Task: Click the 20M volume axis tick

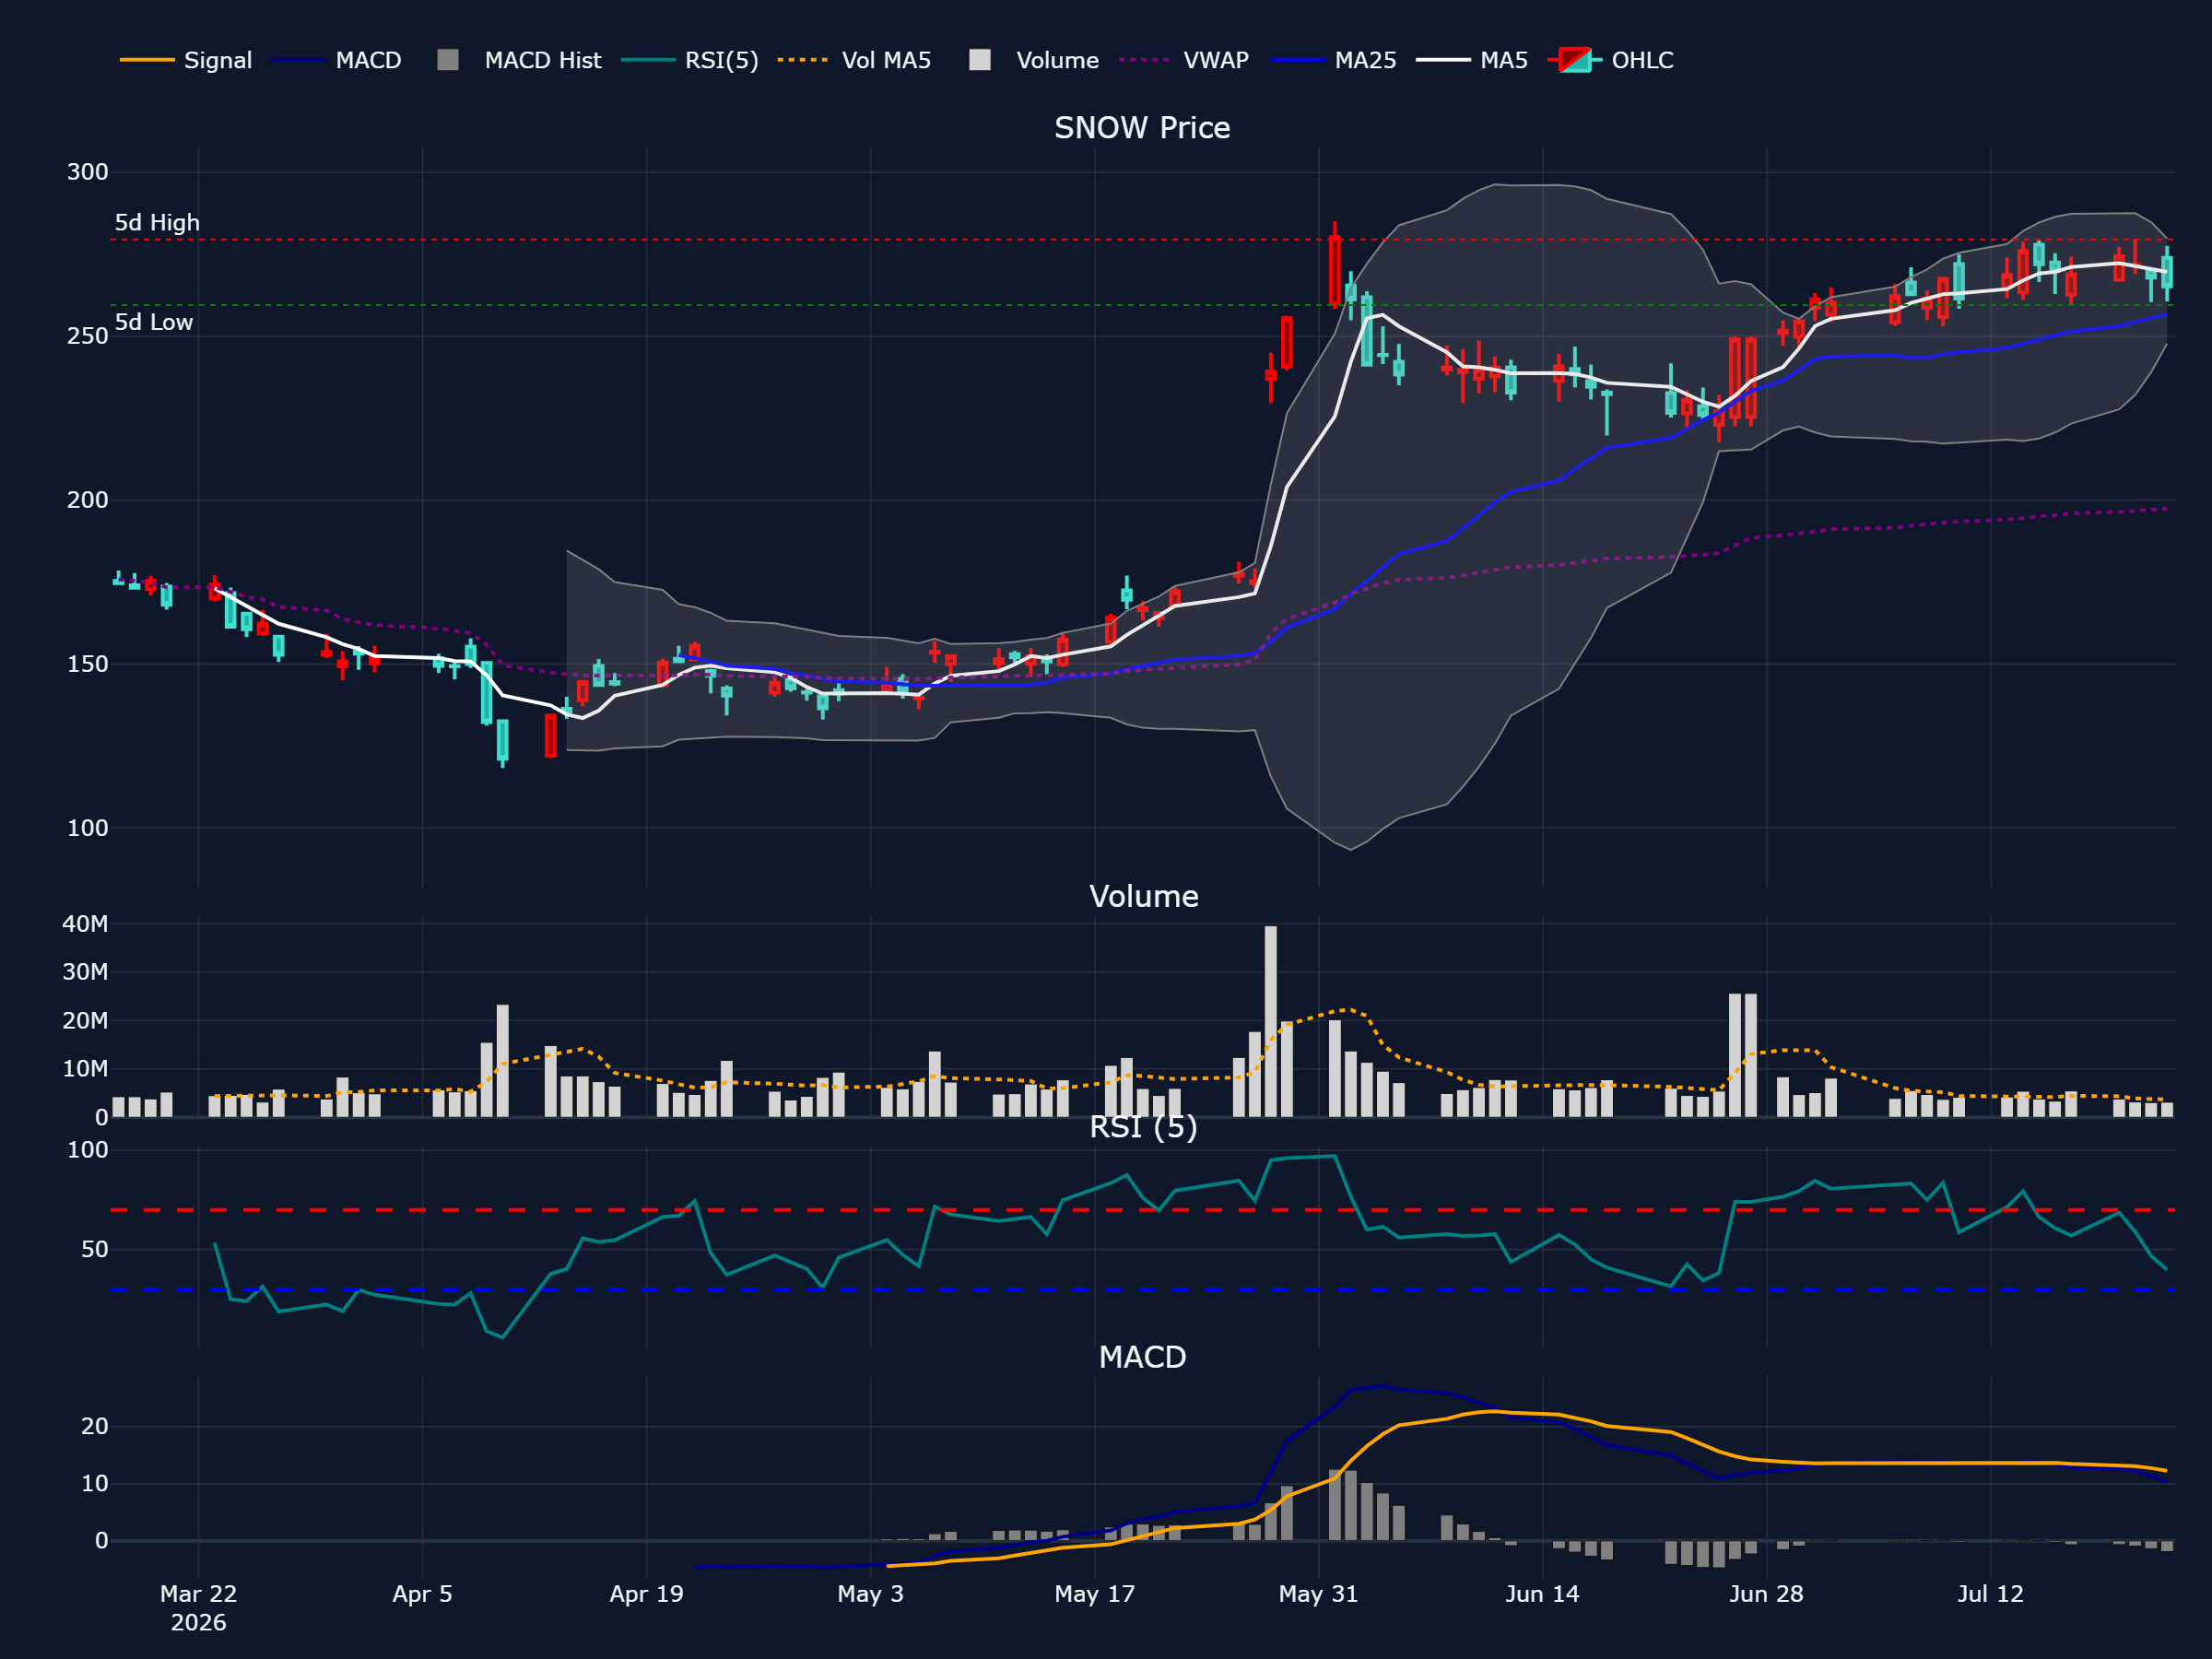Action: [85, 1021]
